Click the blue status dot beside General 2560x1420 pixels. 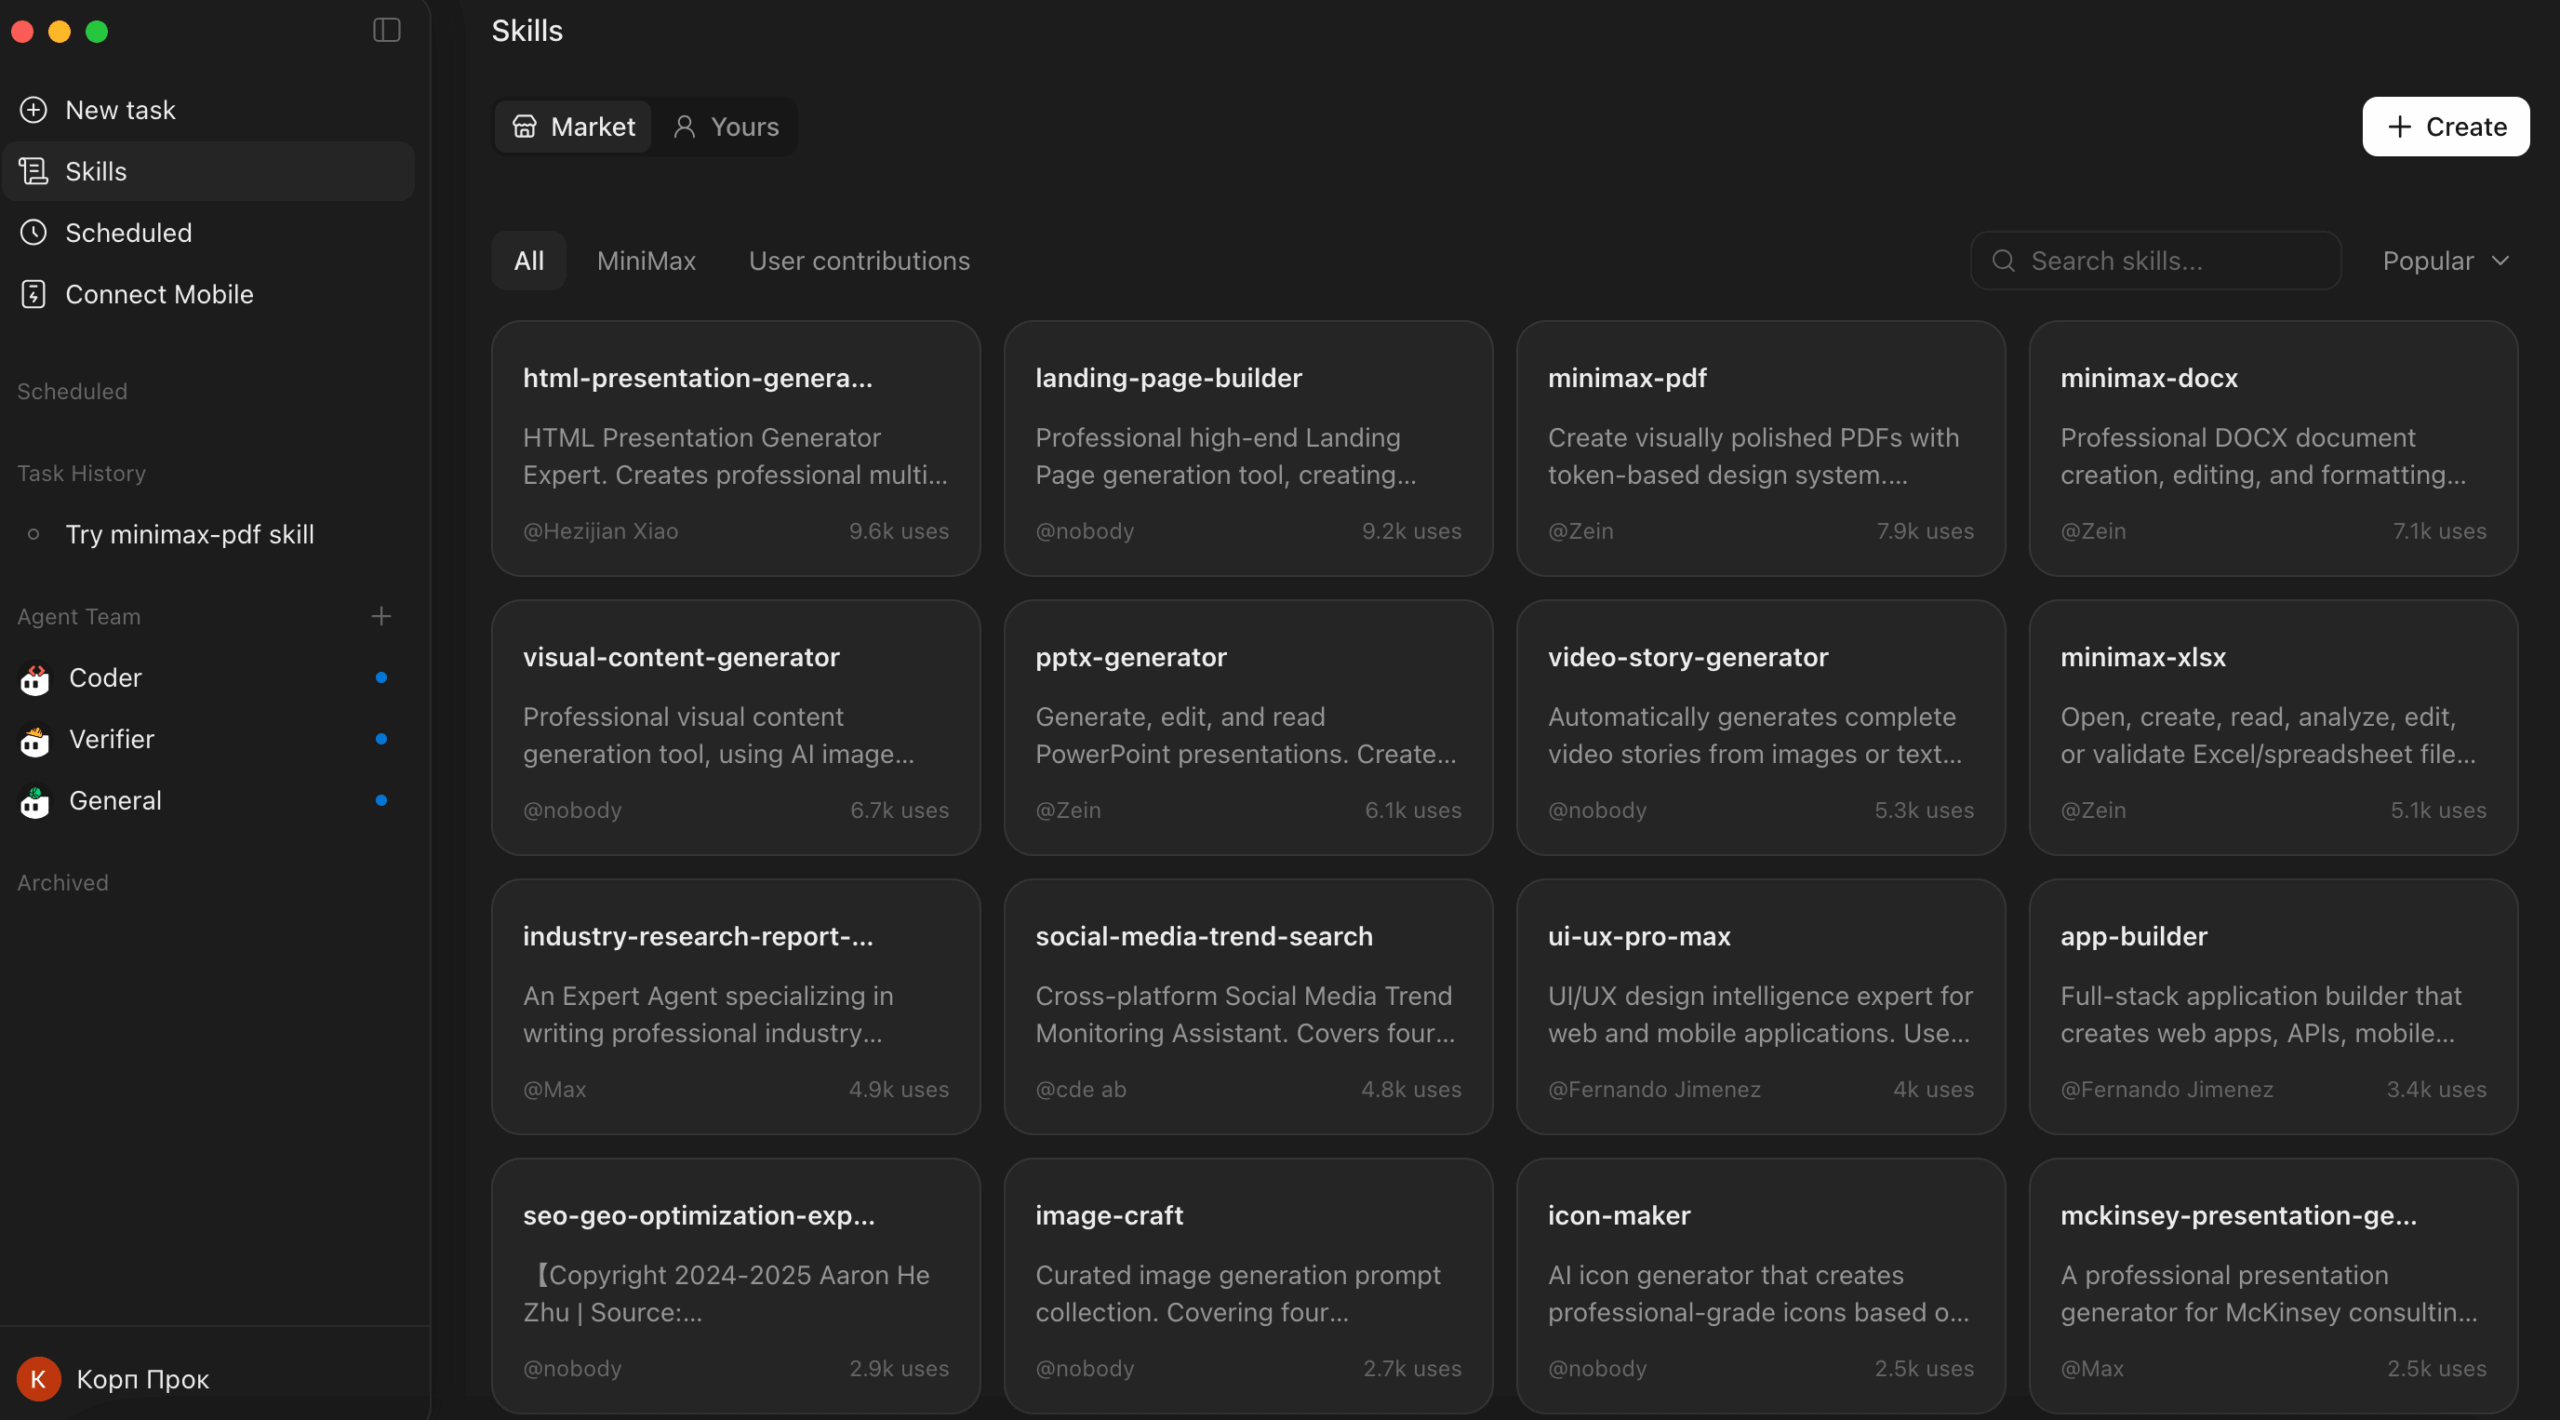pos(381,800)
